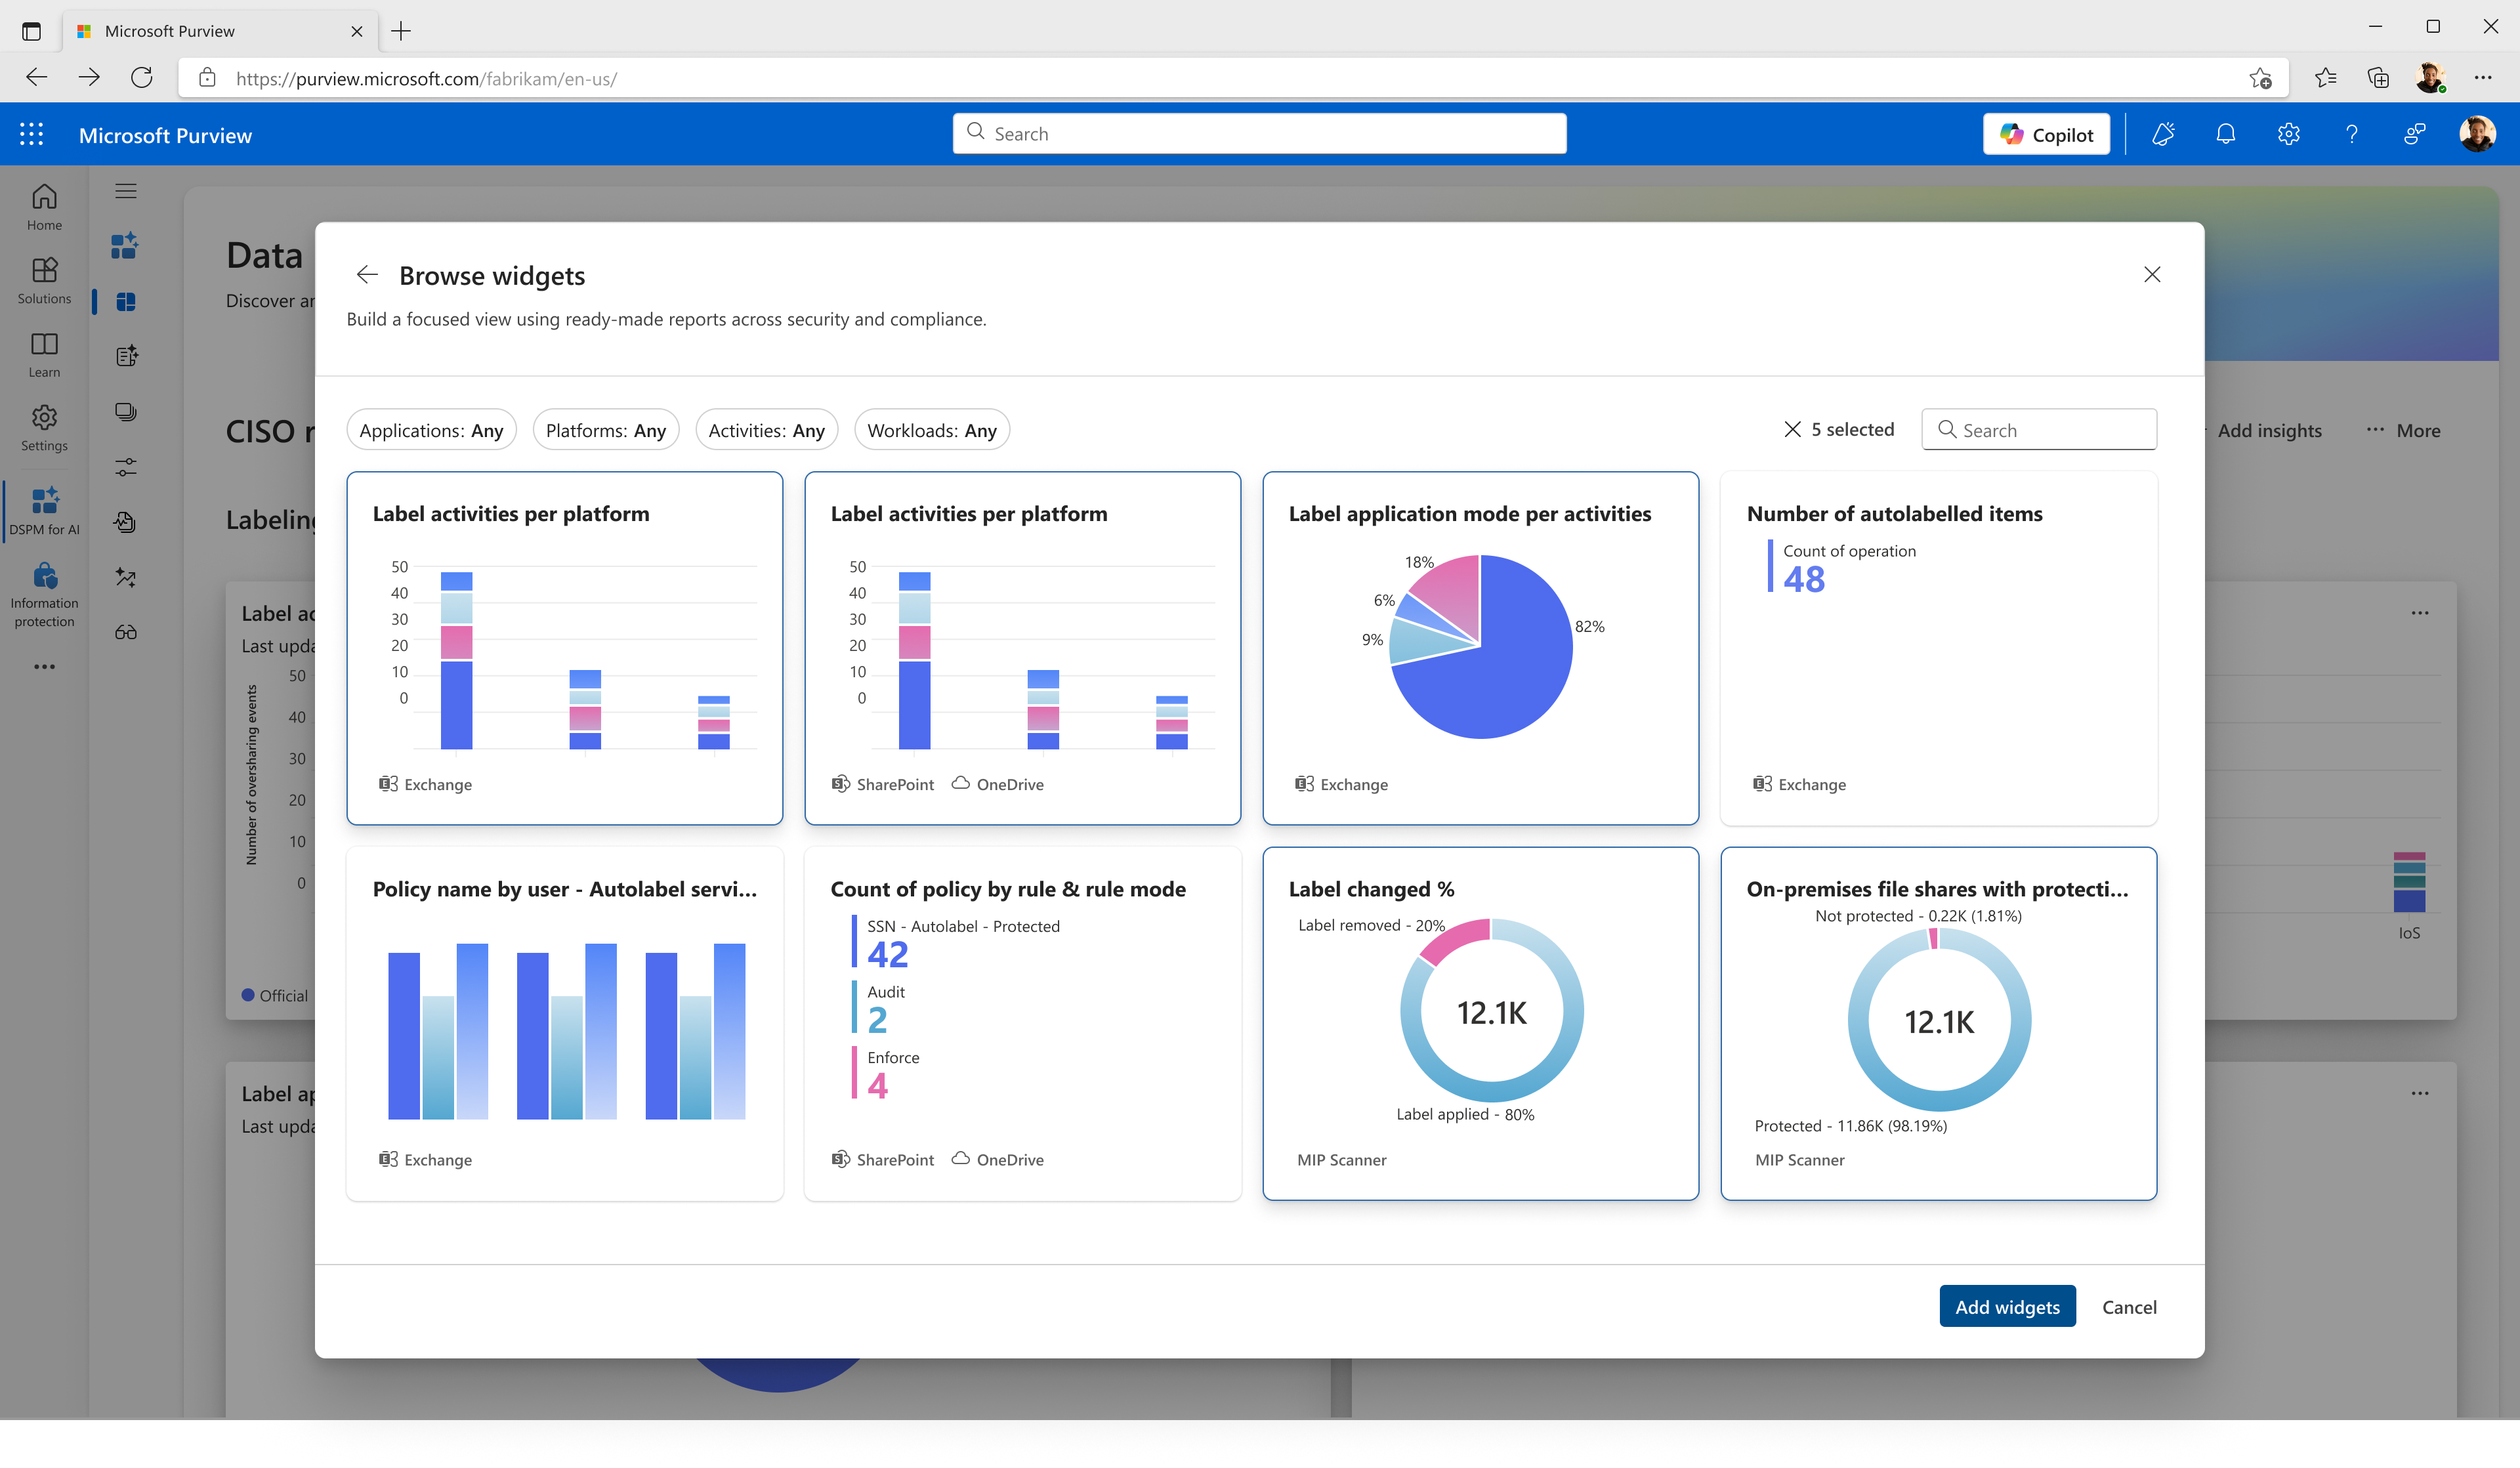The width and height of the screenshot is (2520, 1468).
Task: Open the help question mark
Action: (x=2352, y=134)
